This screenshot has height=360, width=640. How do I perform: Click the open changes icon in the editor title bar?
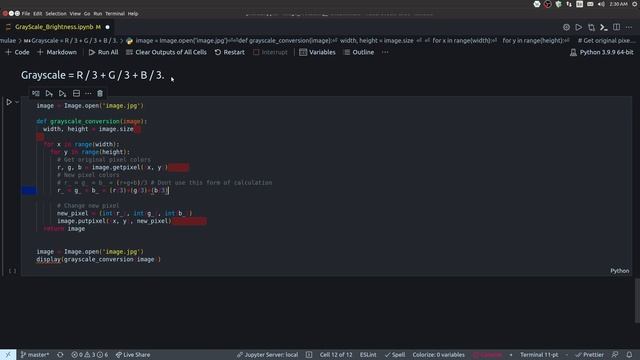591,27
